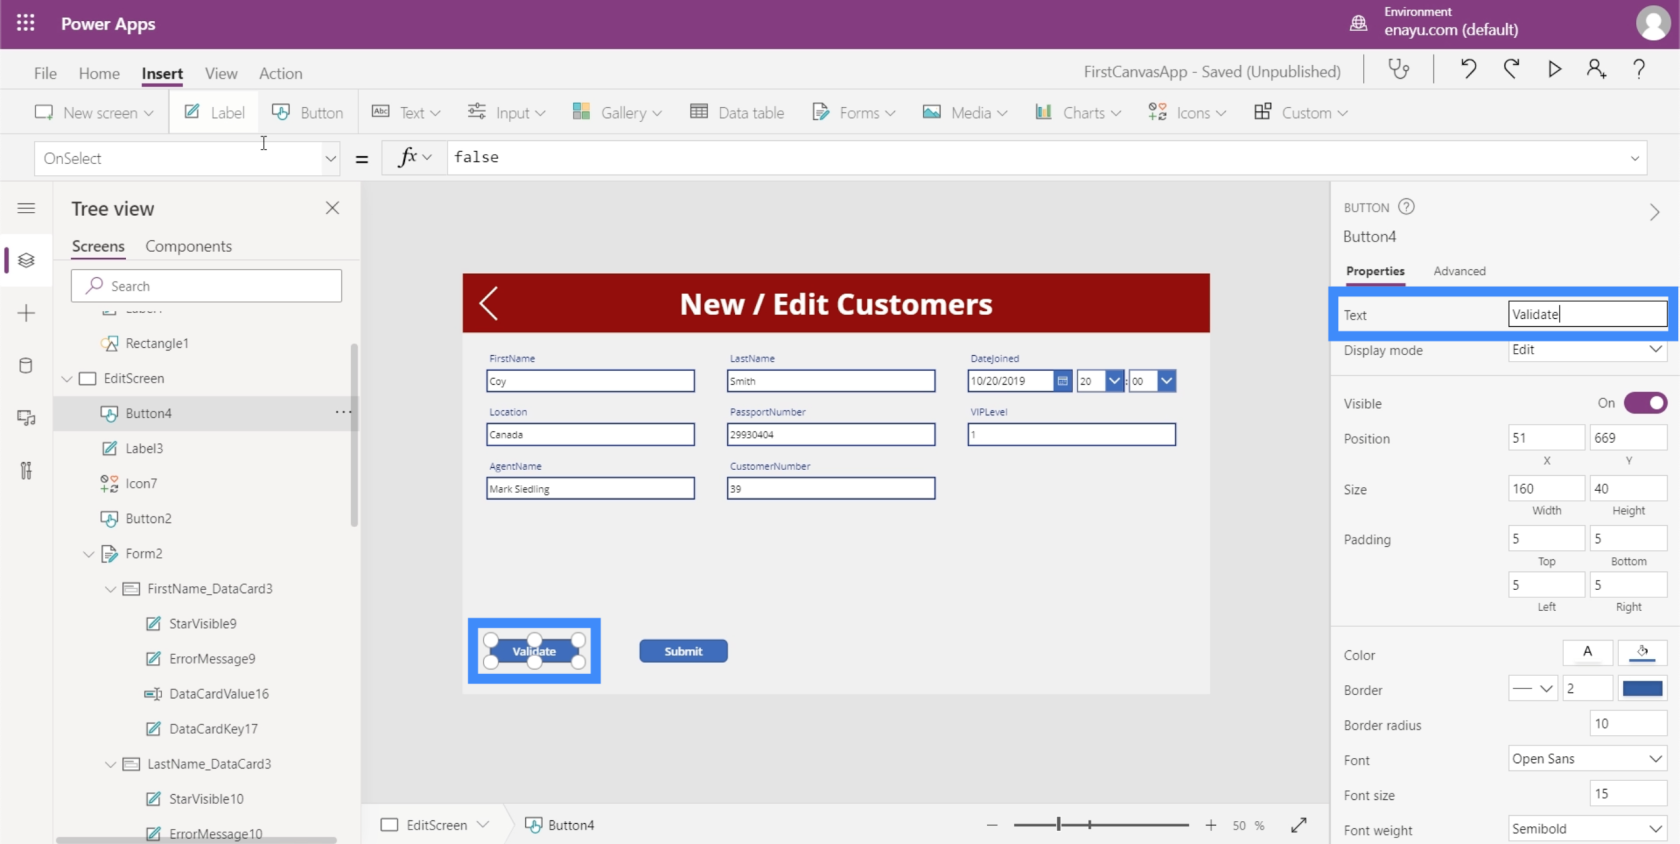This screenshot has height=844, width=1680.
Task: Click the fill color bucket icon
Action: (1642, 652)
